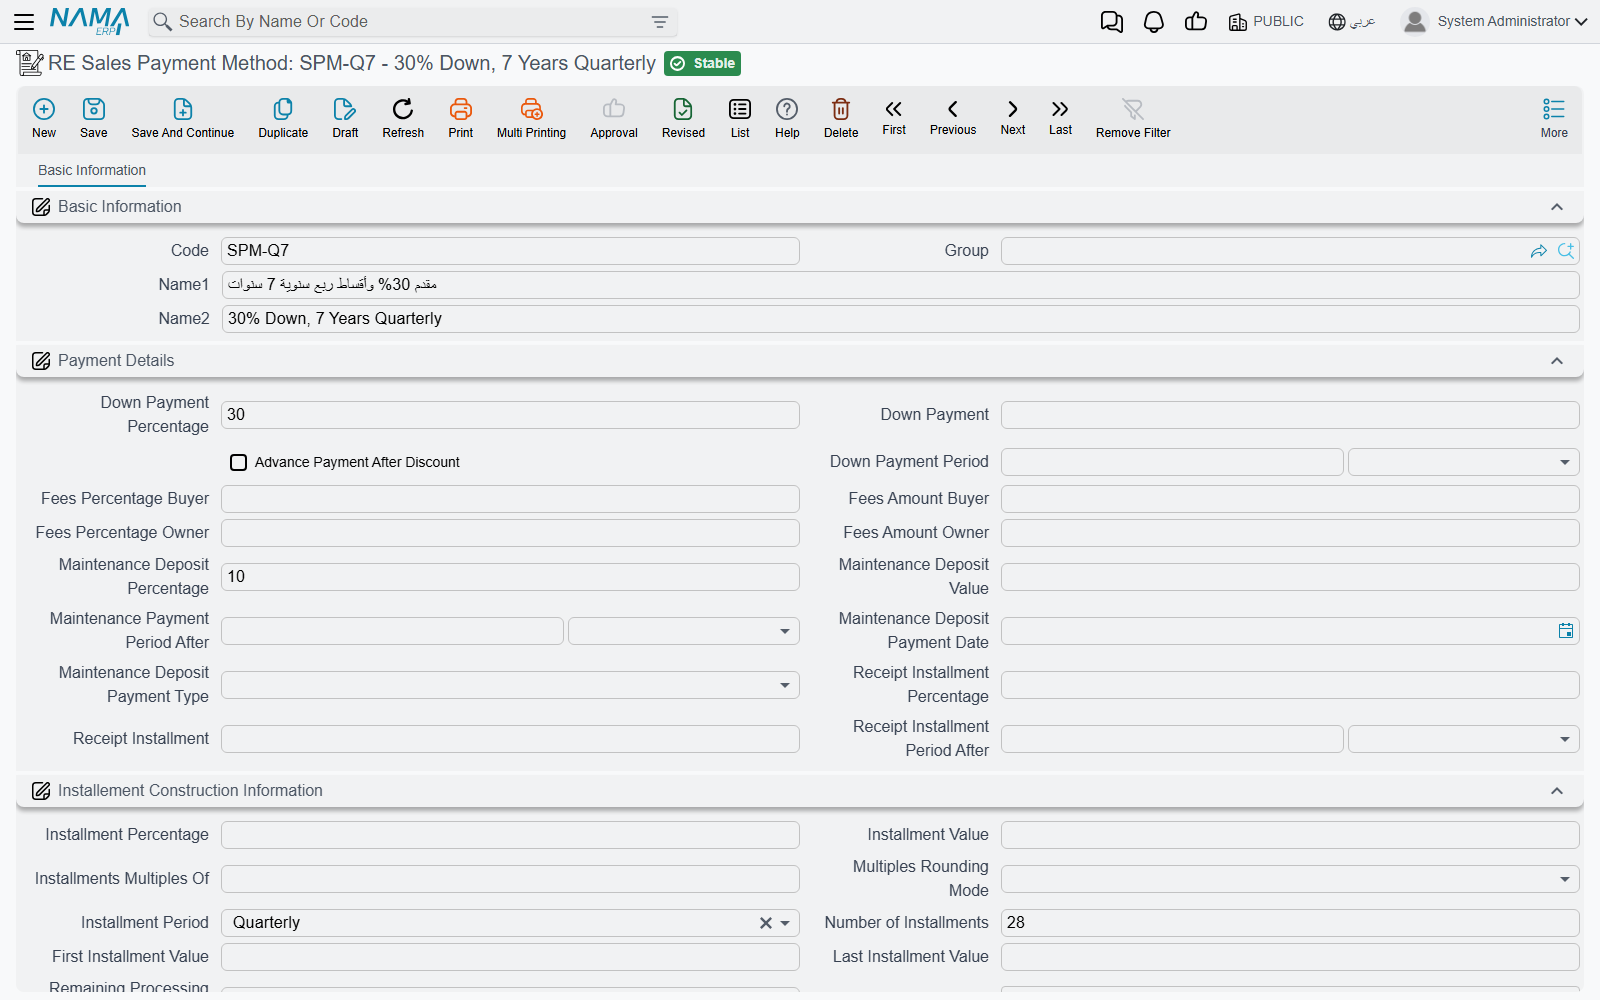The image size is (1600, 1000).
Task: Click Maintenance Deposit Percentage field
Action: 510,577
